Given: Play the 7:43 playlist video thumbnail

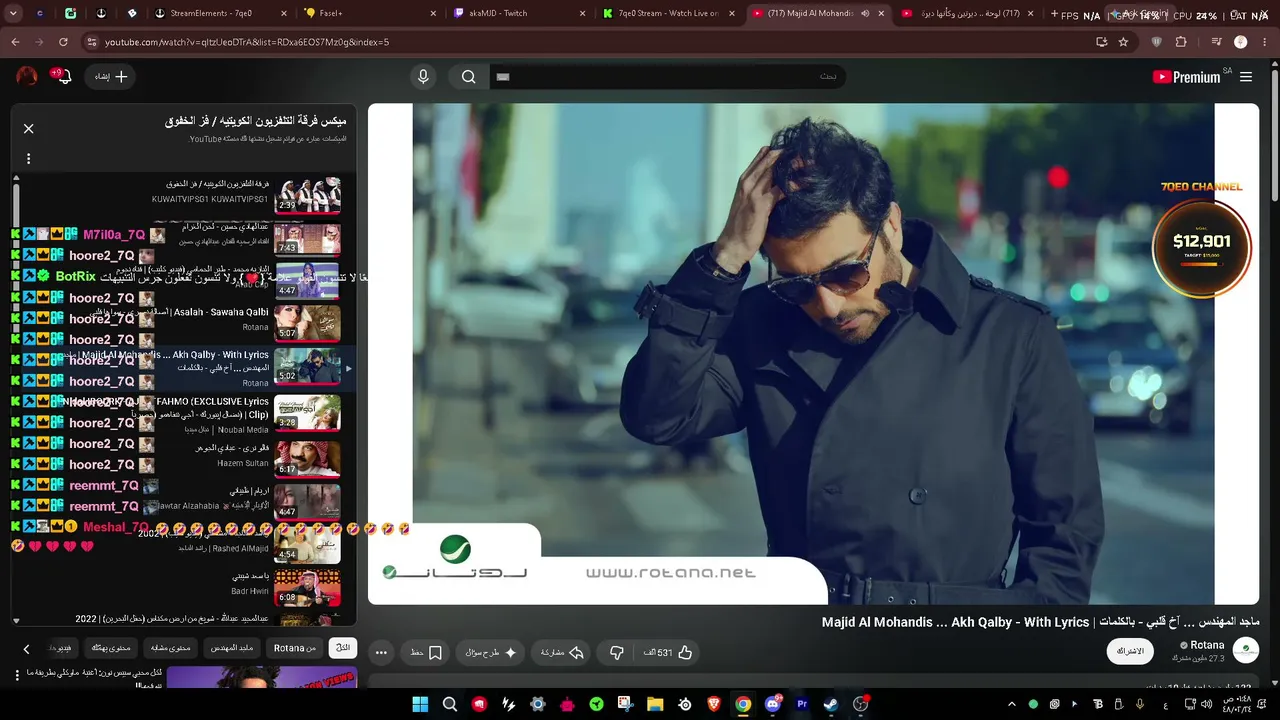Looking at the screenshot, I should pos(307,239).
